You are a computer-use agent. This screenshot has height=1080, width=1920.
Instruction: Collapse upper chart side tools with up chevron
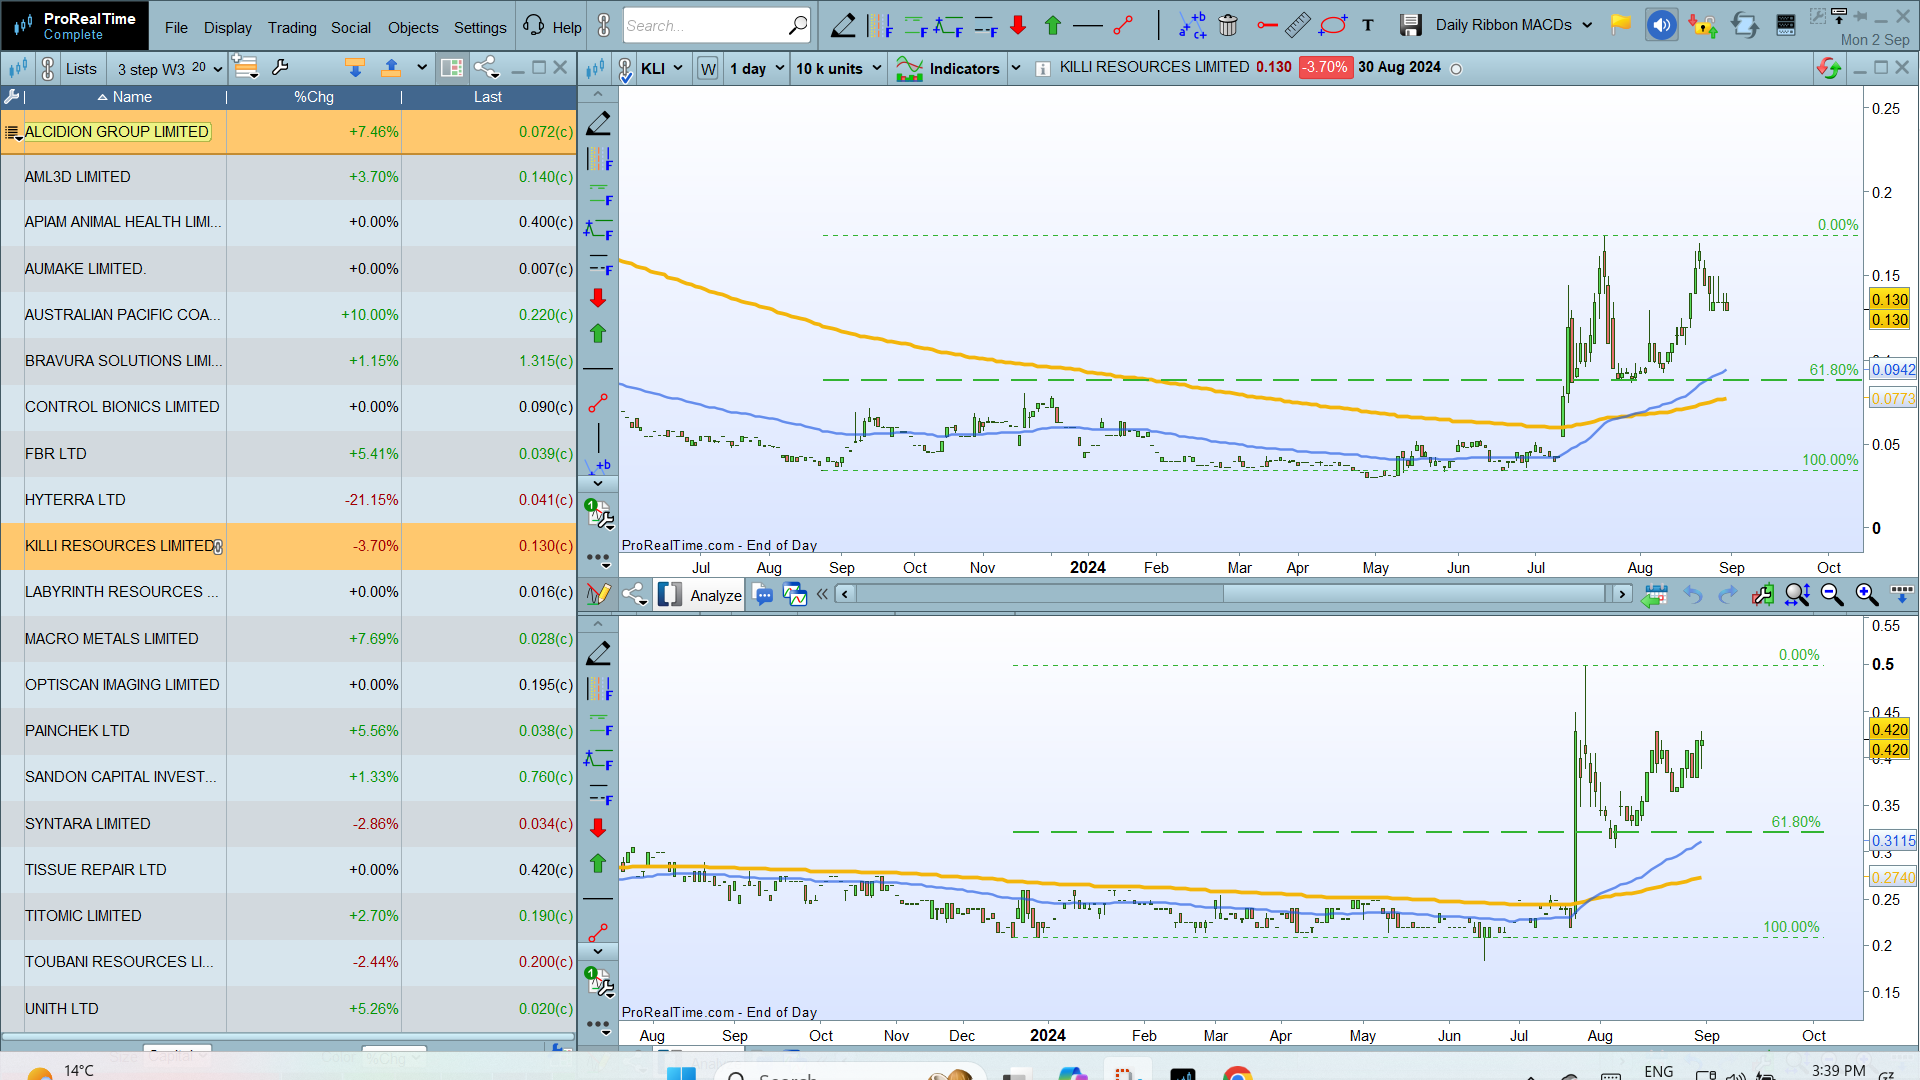[598, 94]
